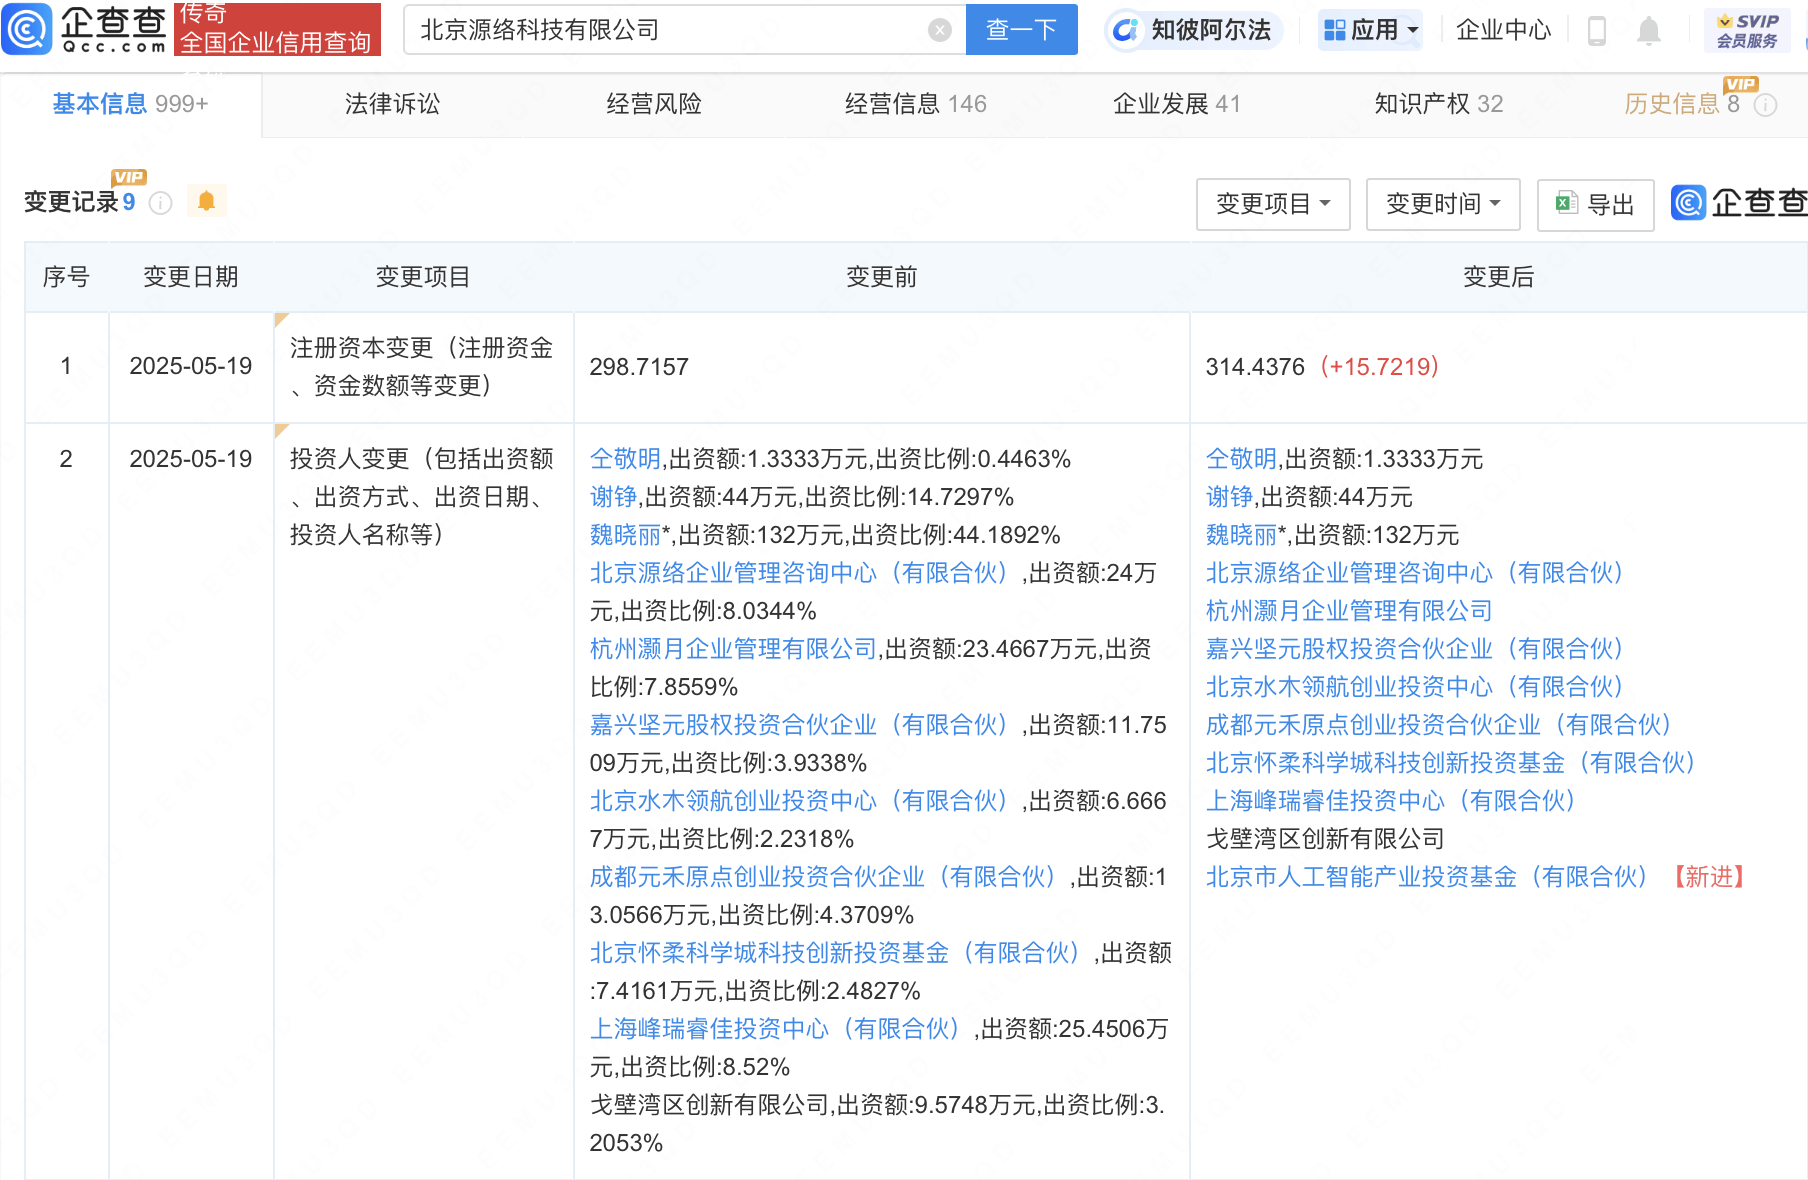This screenshot has height=1180, width=1808.
Task: Open the mobile phone app icon
Action: coord(1597,31)
